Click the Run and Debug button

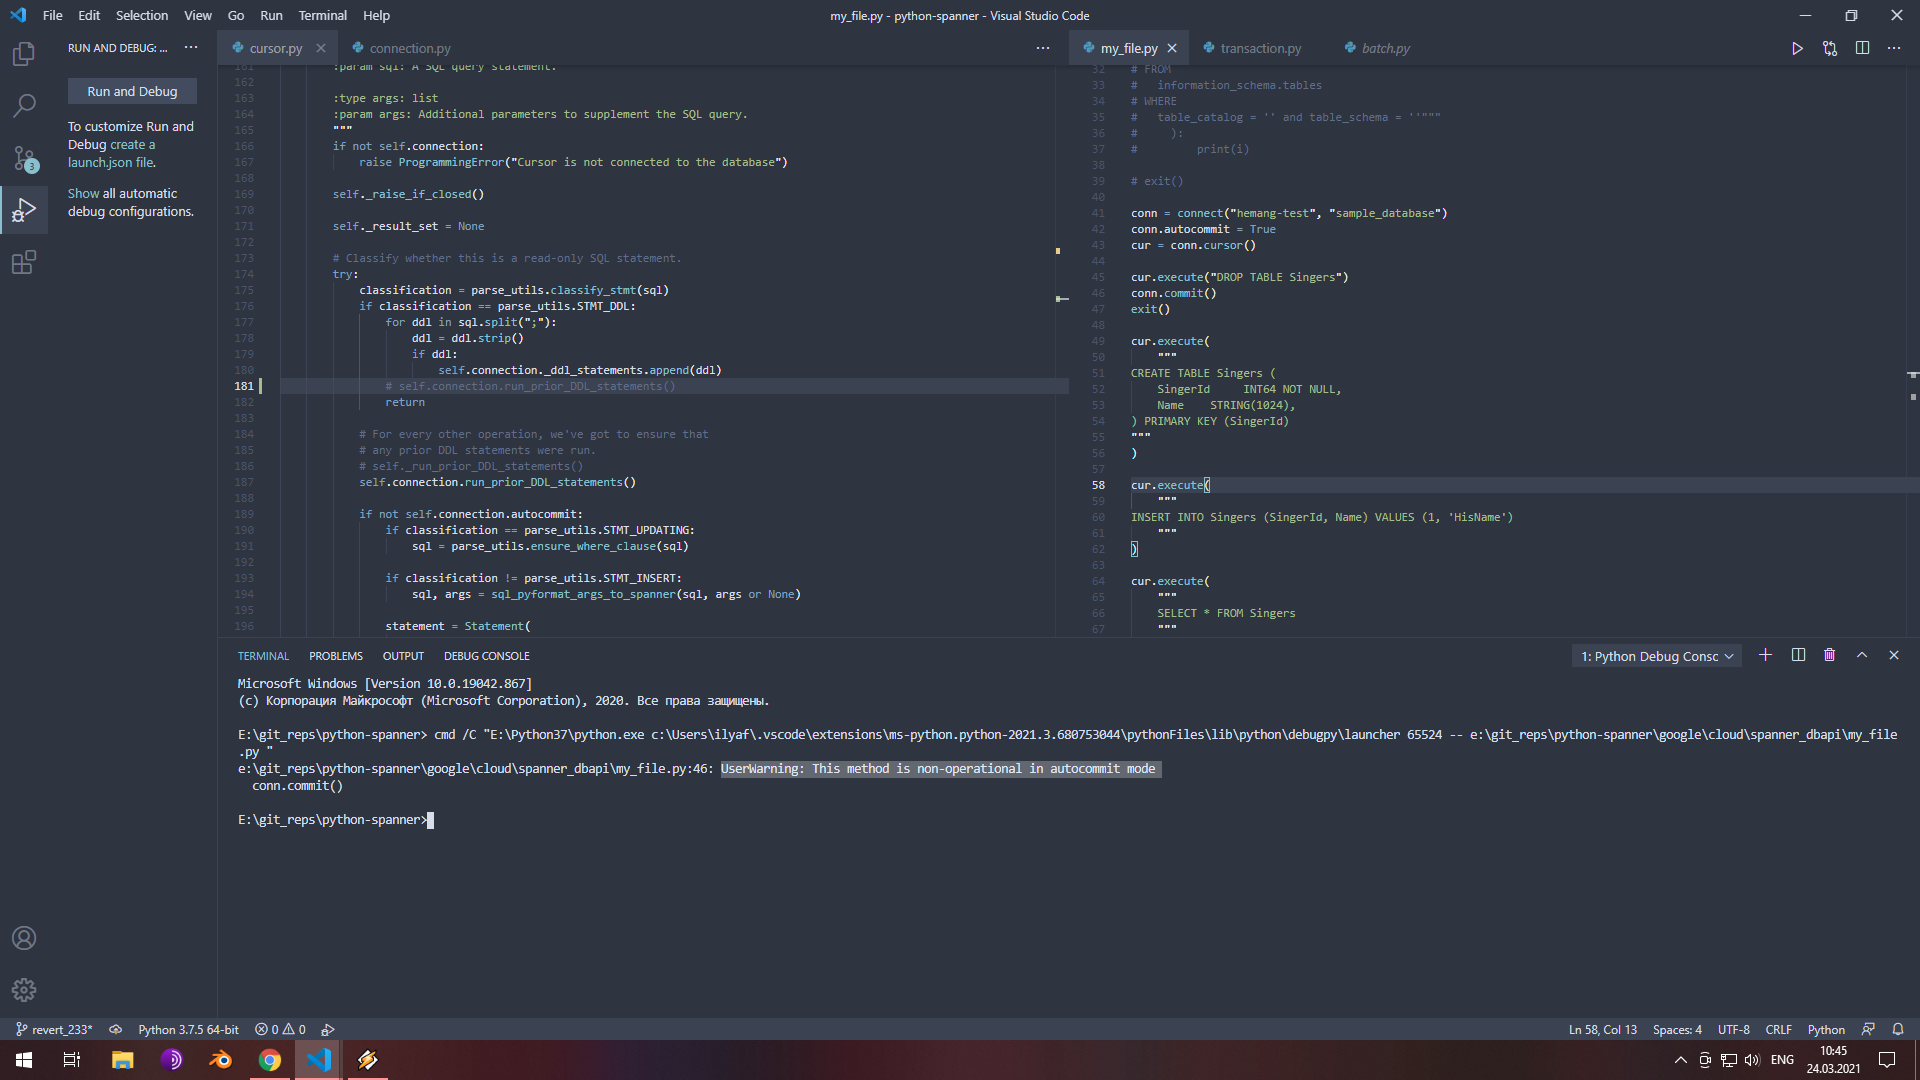(x=132, y=91)
